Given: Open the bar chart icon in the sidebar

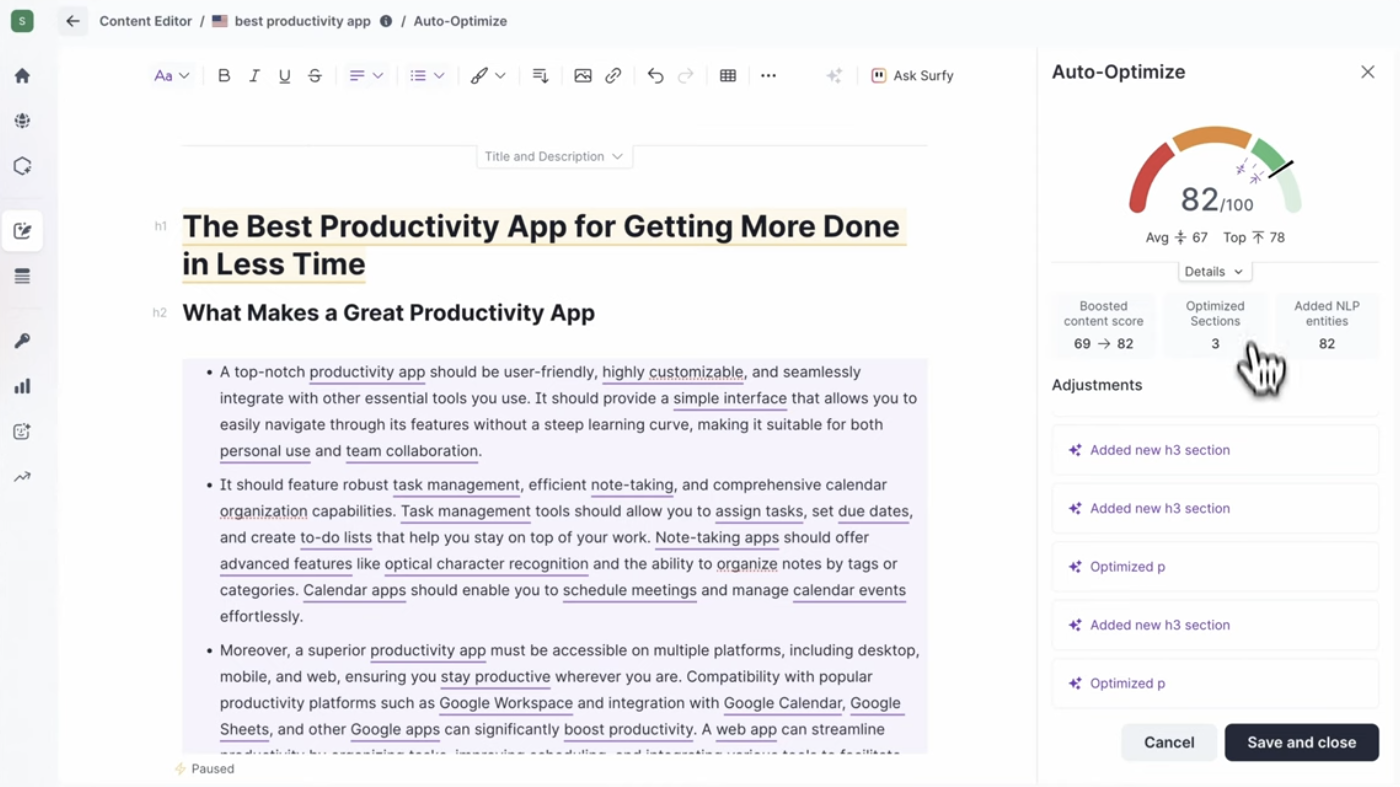Looking at the screenshot, I should coord(22,386).
